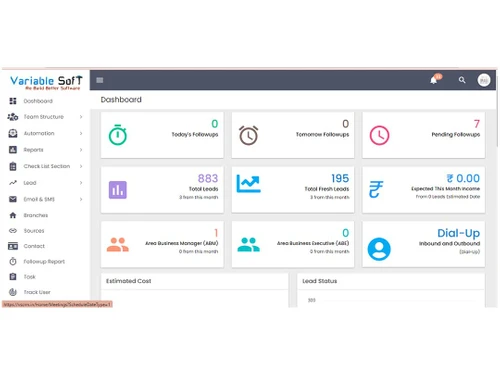Screen dimensions: 500x375
Task: Click the Track User icon in sidebar
Action: point(13,292)
